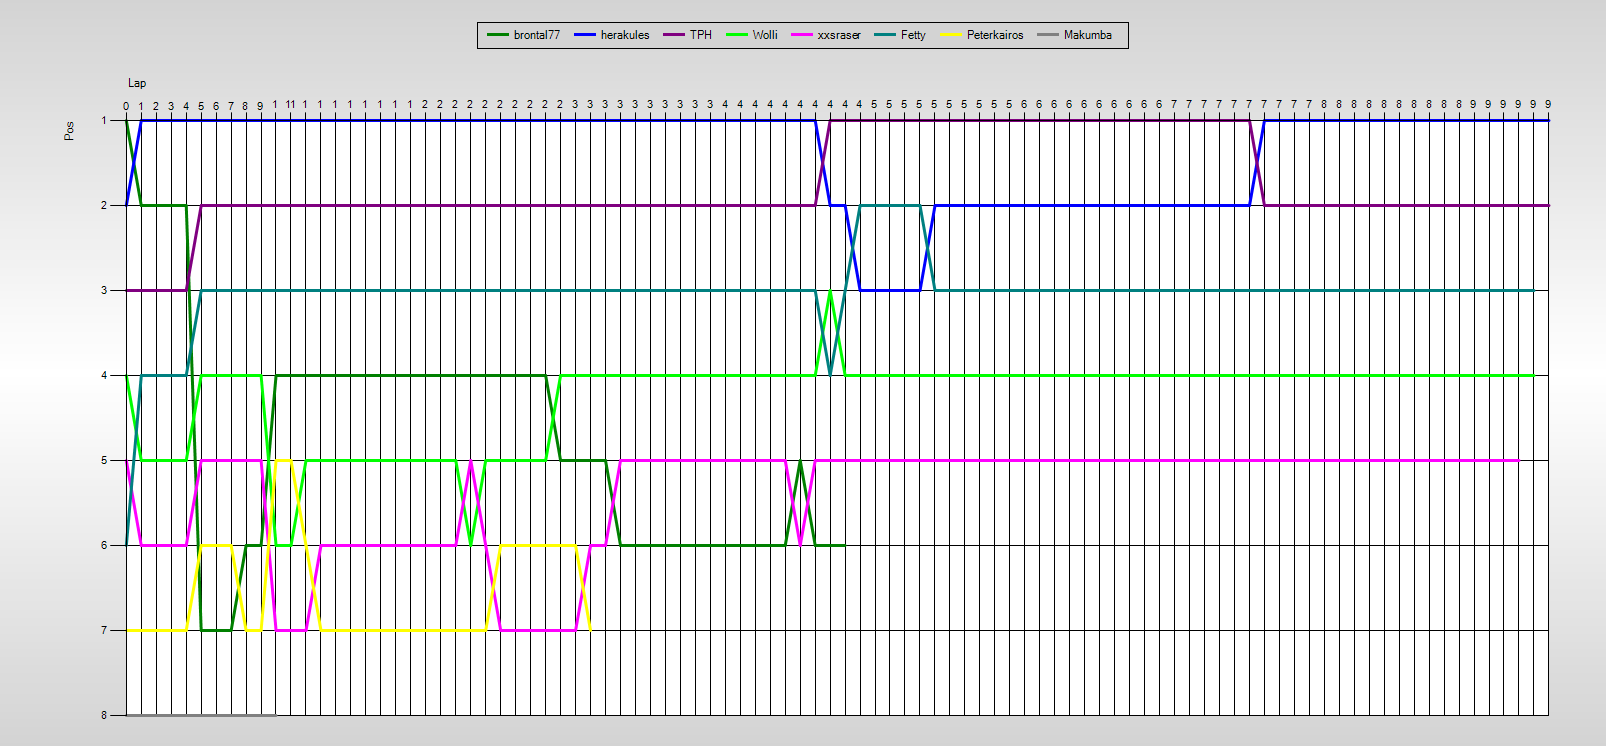This screenshot has height=746, width=1606.
Task: Click the Pos axis title
Action: coord(69,131)
